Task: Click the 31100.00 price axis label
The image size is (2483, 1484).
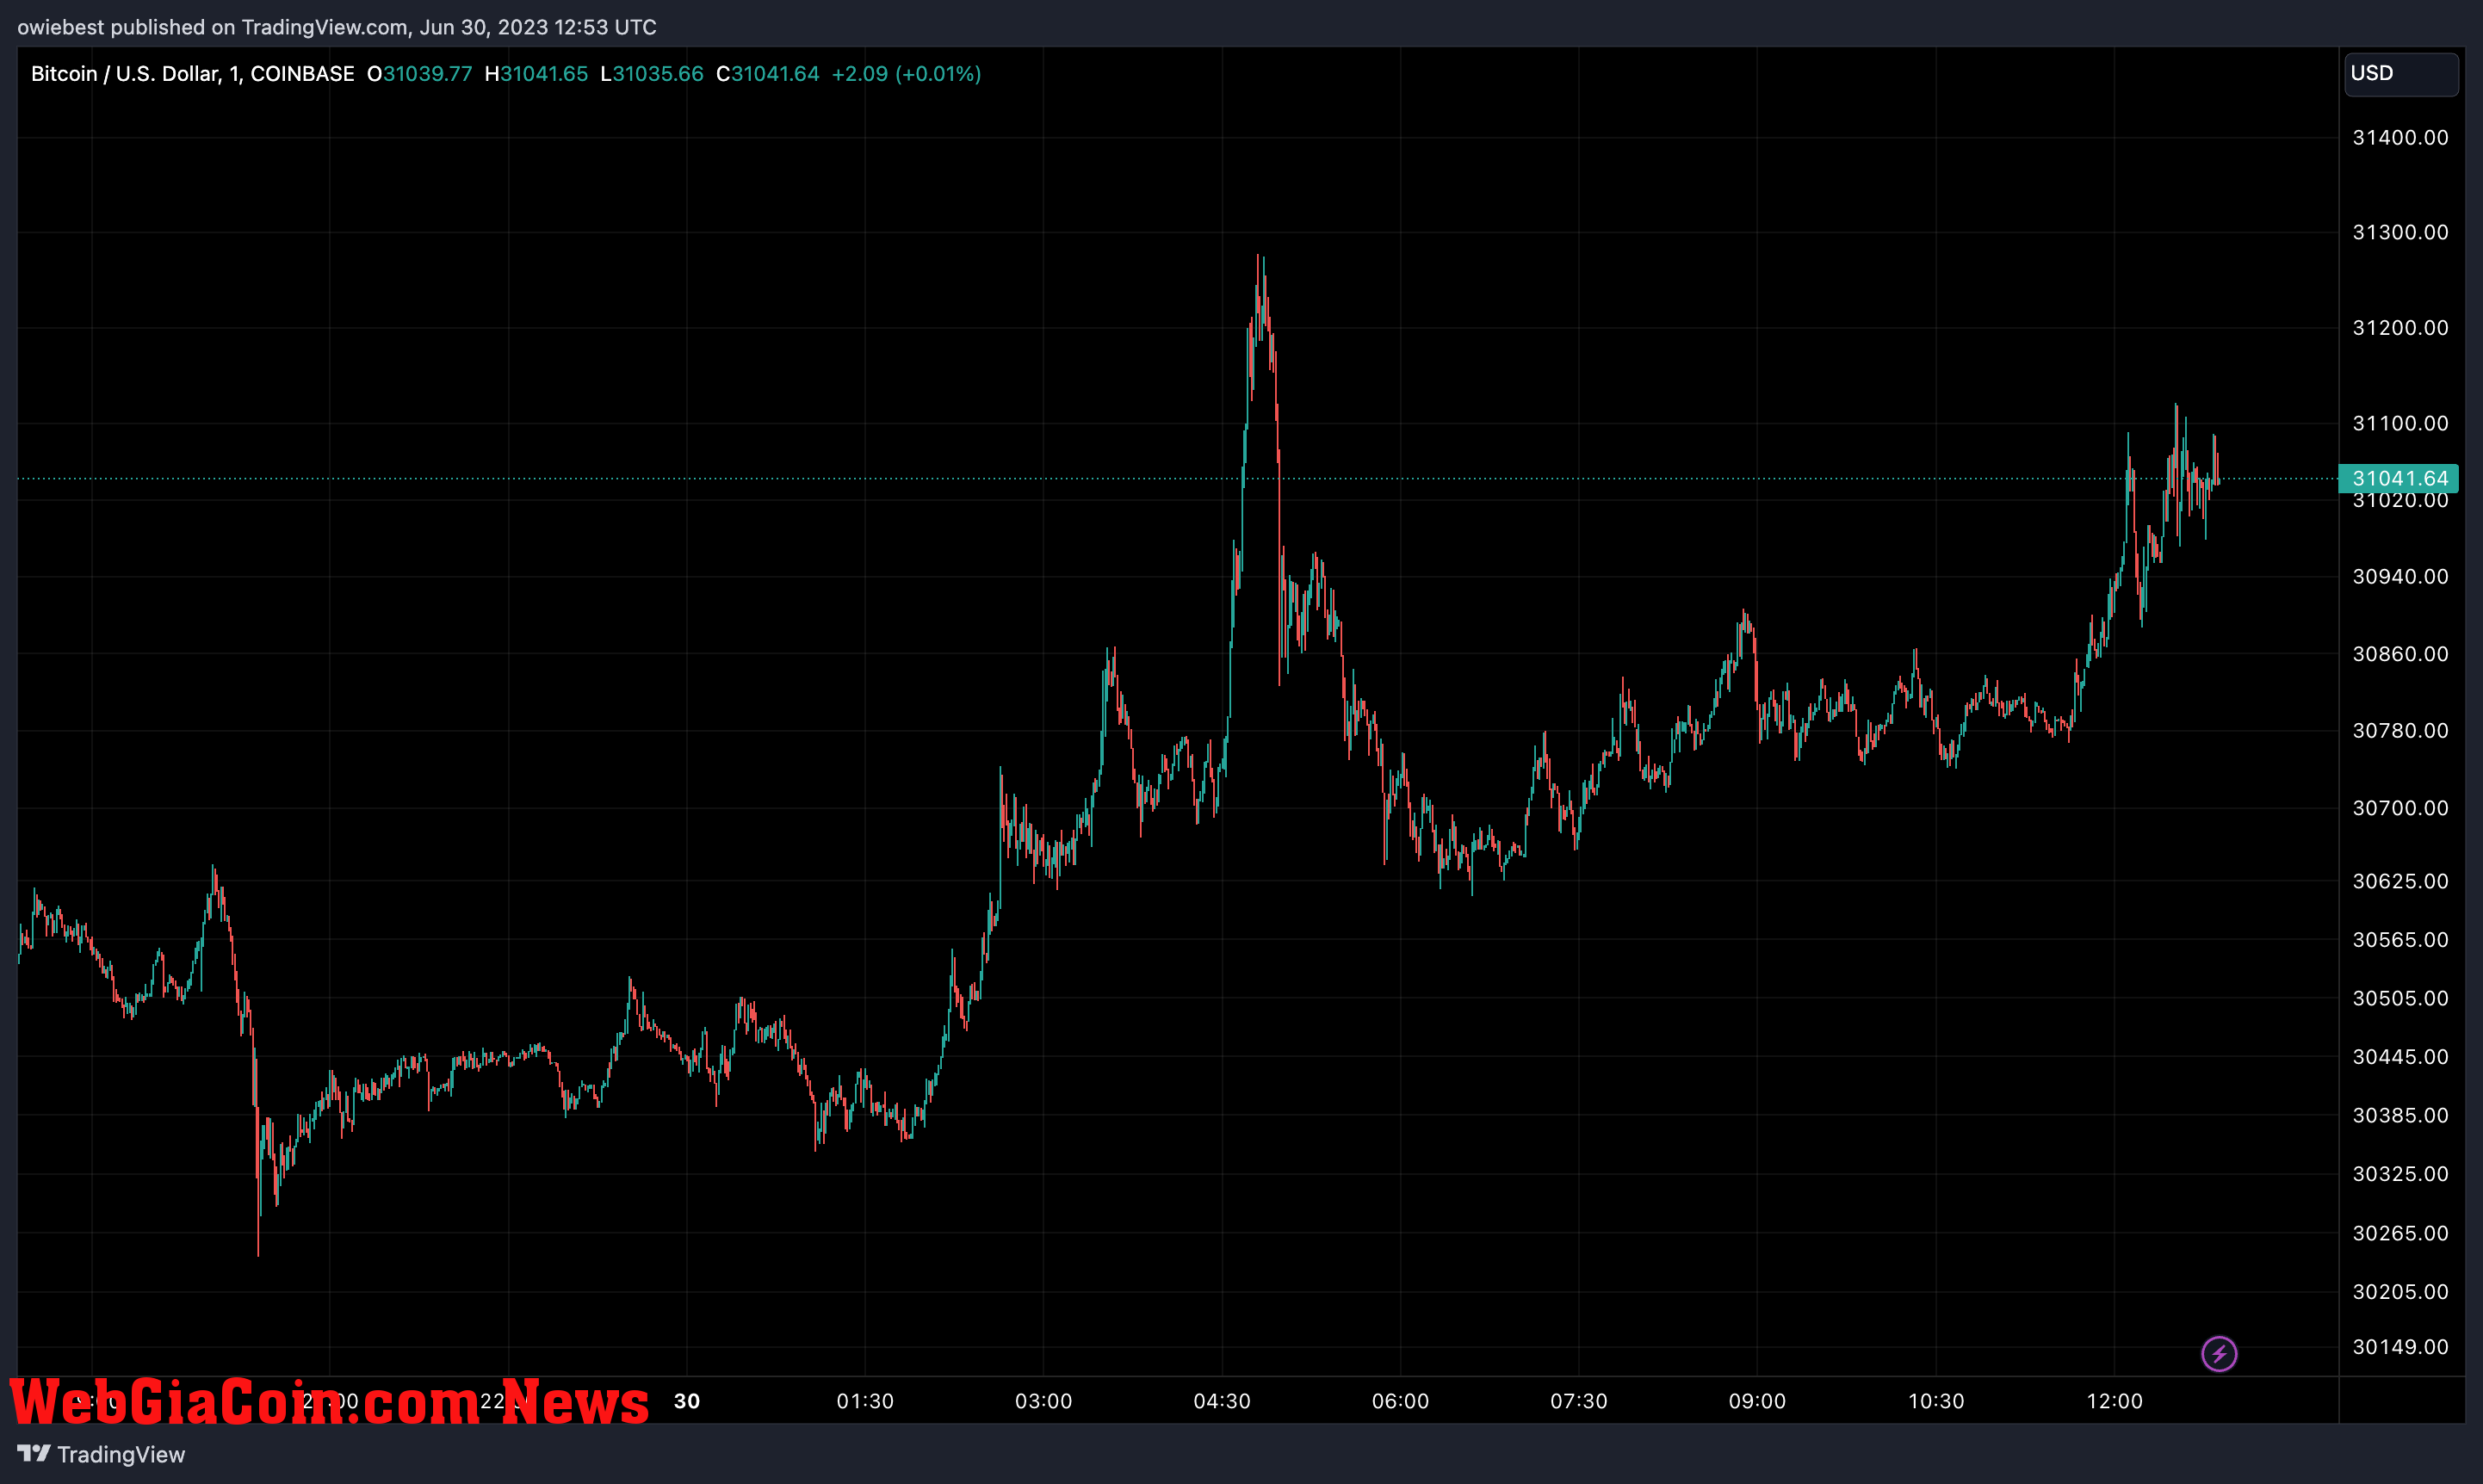Action: tap(2400, 423)
